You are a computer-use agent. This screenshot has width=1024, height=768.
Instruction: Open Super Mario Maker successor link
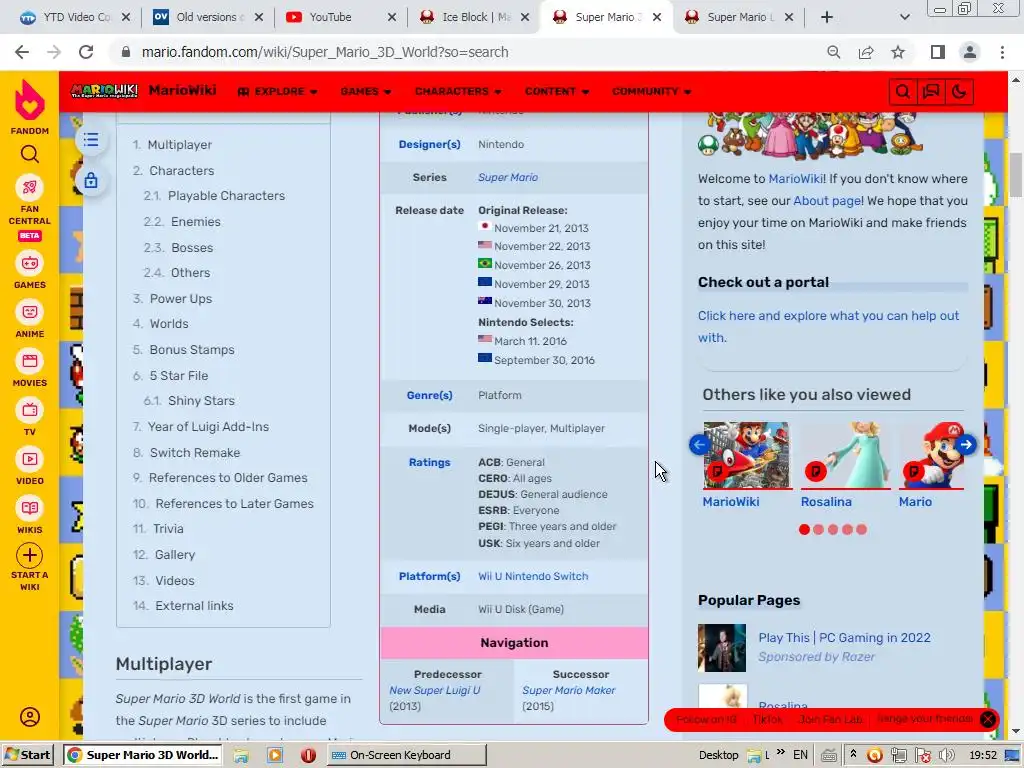[569, 690]
